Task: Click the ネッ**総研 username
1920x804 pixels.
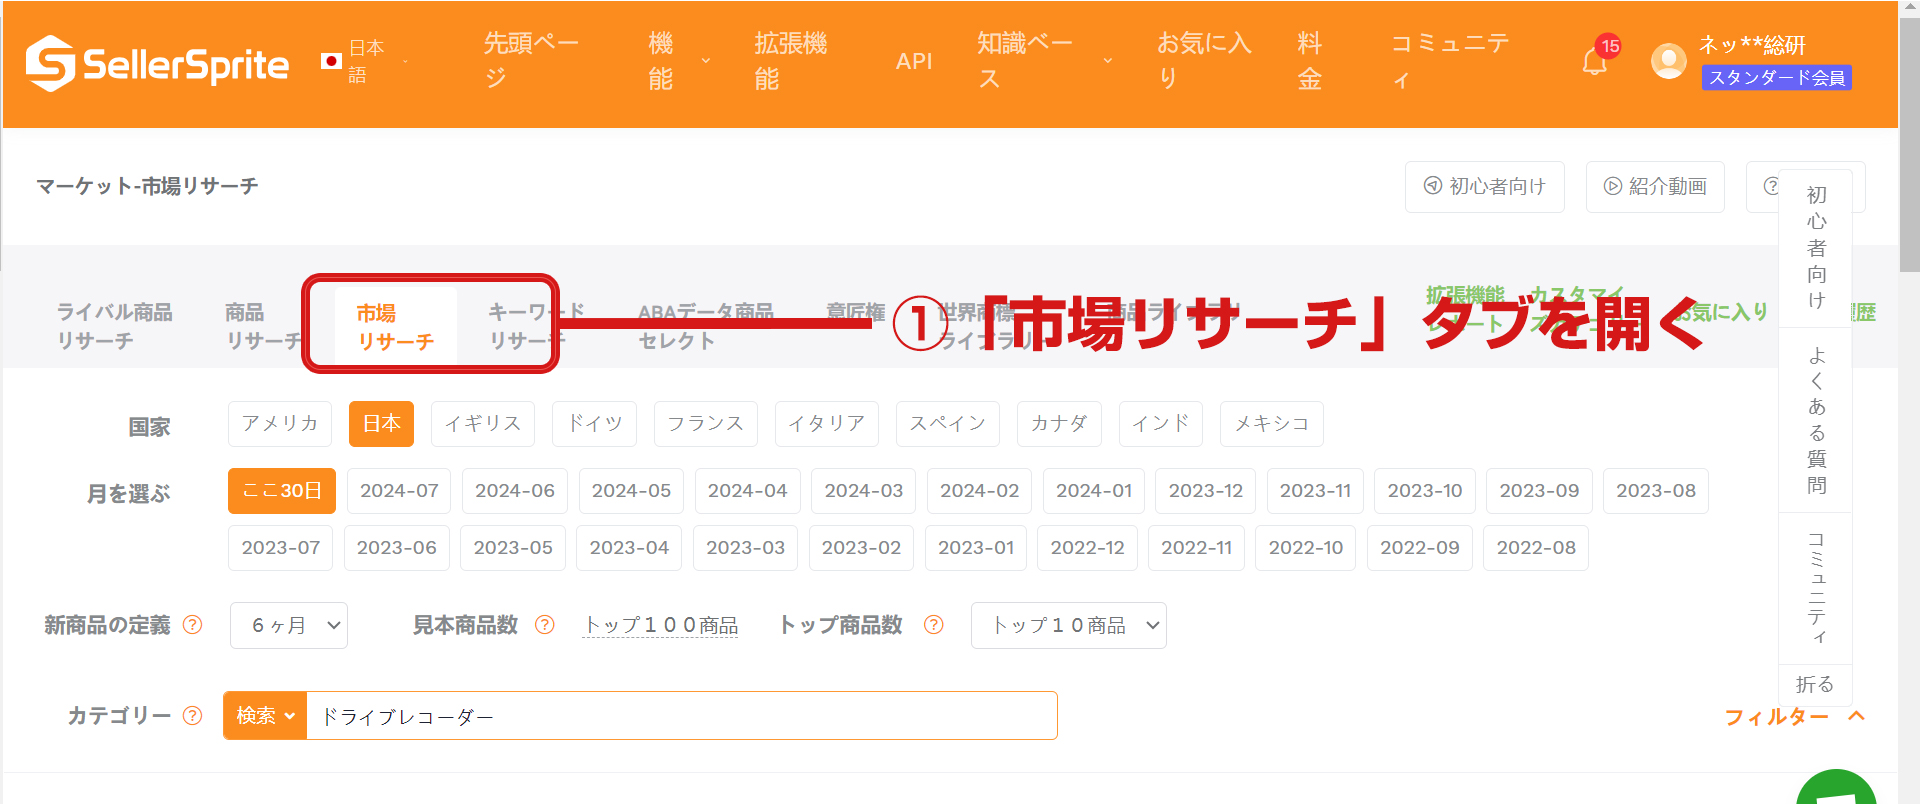Action: (x=1752, y=45)
